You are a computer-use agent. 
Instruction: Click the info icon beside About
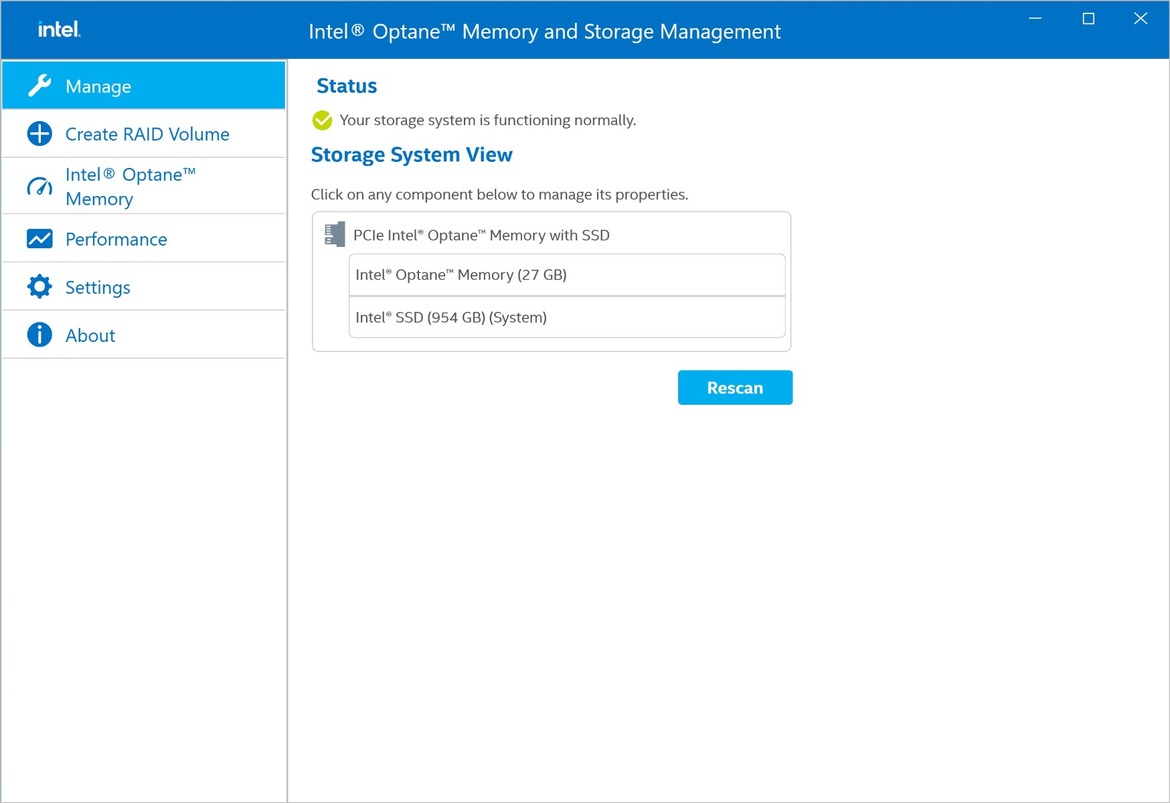pyautogui.click(x=40, y=334)
